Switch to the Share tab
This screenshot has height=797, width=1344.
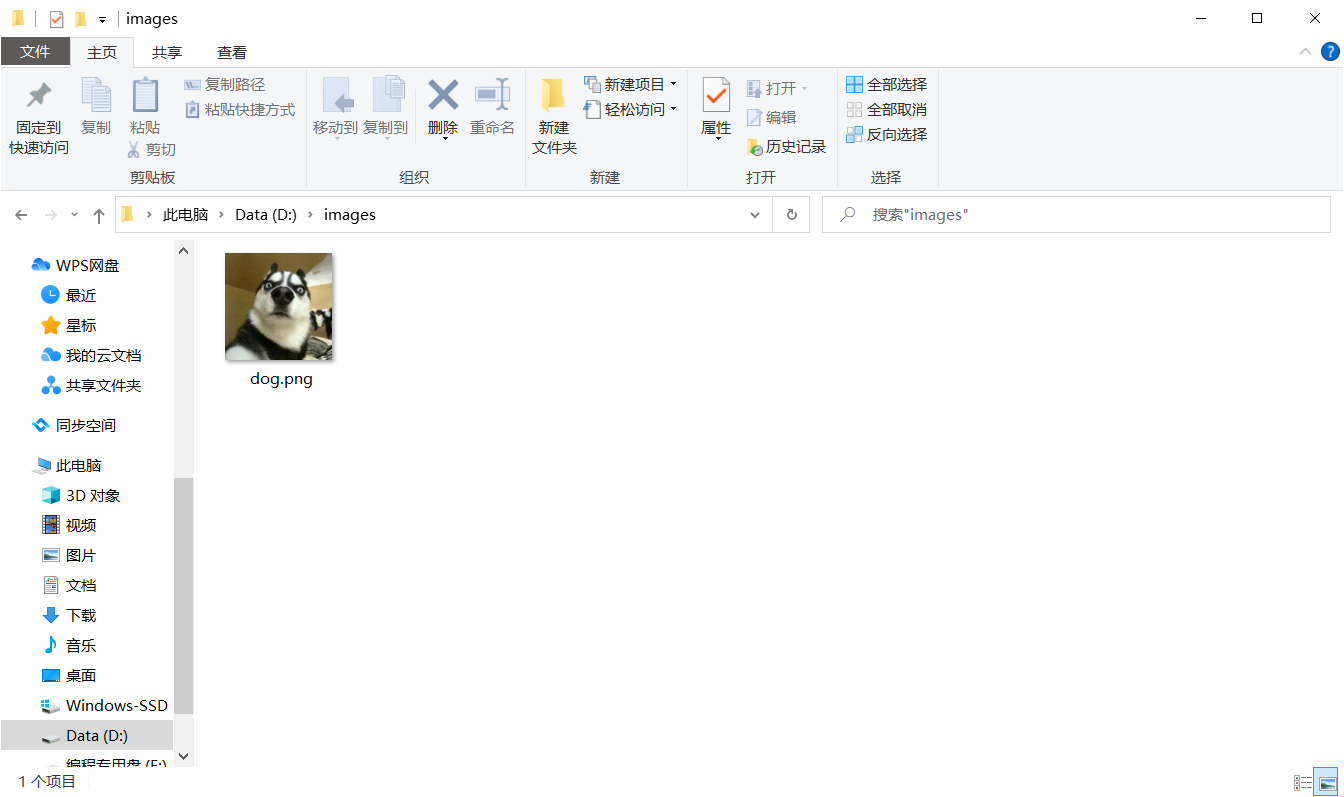167,52
